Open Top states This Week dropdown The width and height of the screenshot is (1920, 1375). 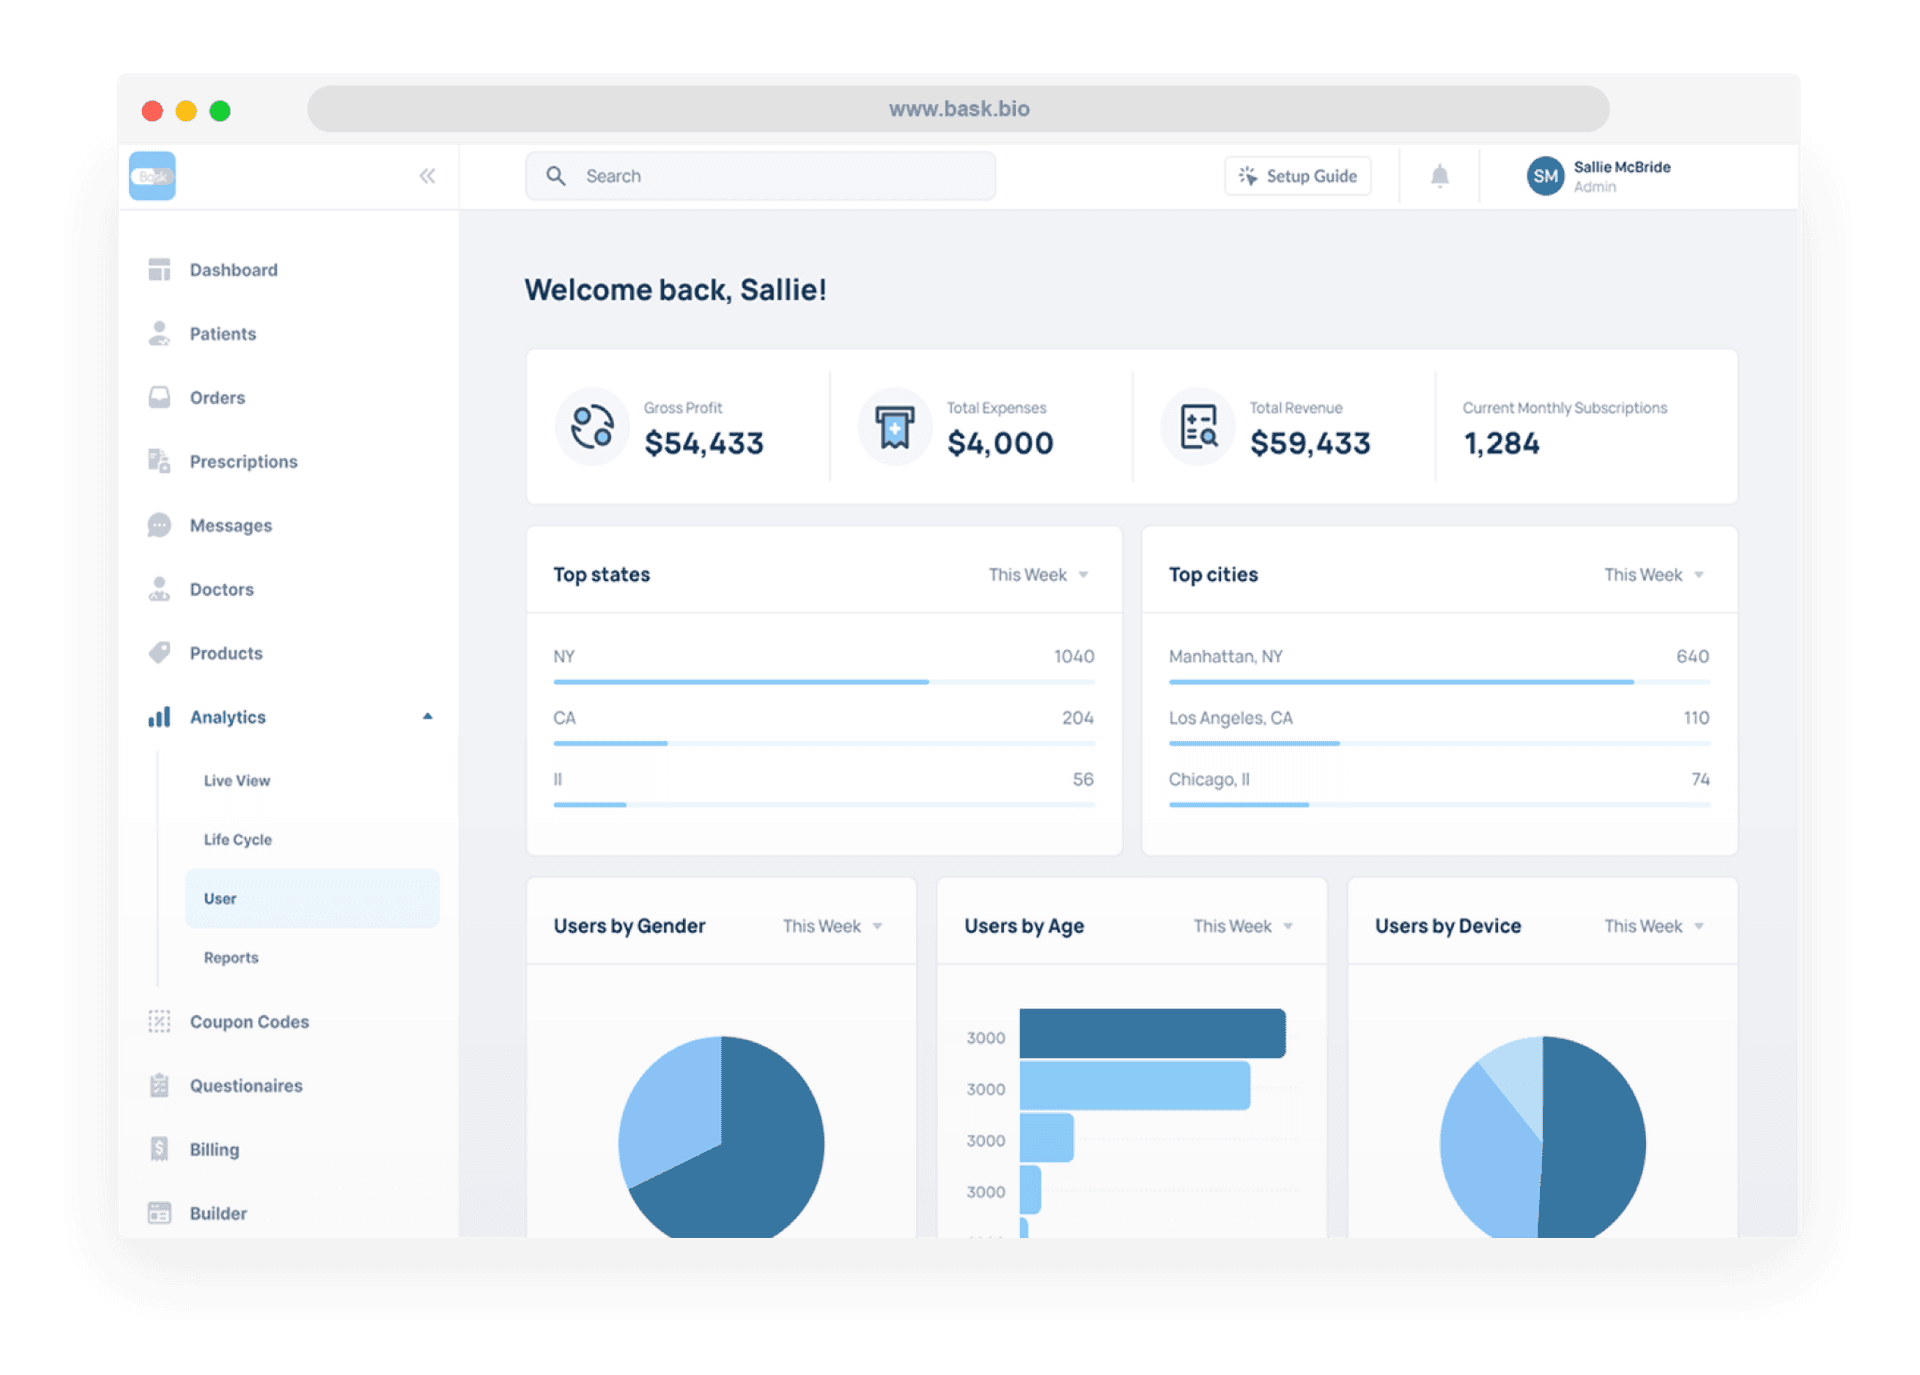pos(1038,575)
